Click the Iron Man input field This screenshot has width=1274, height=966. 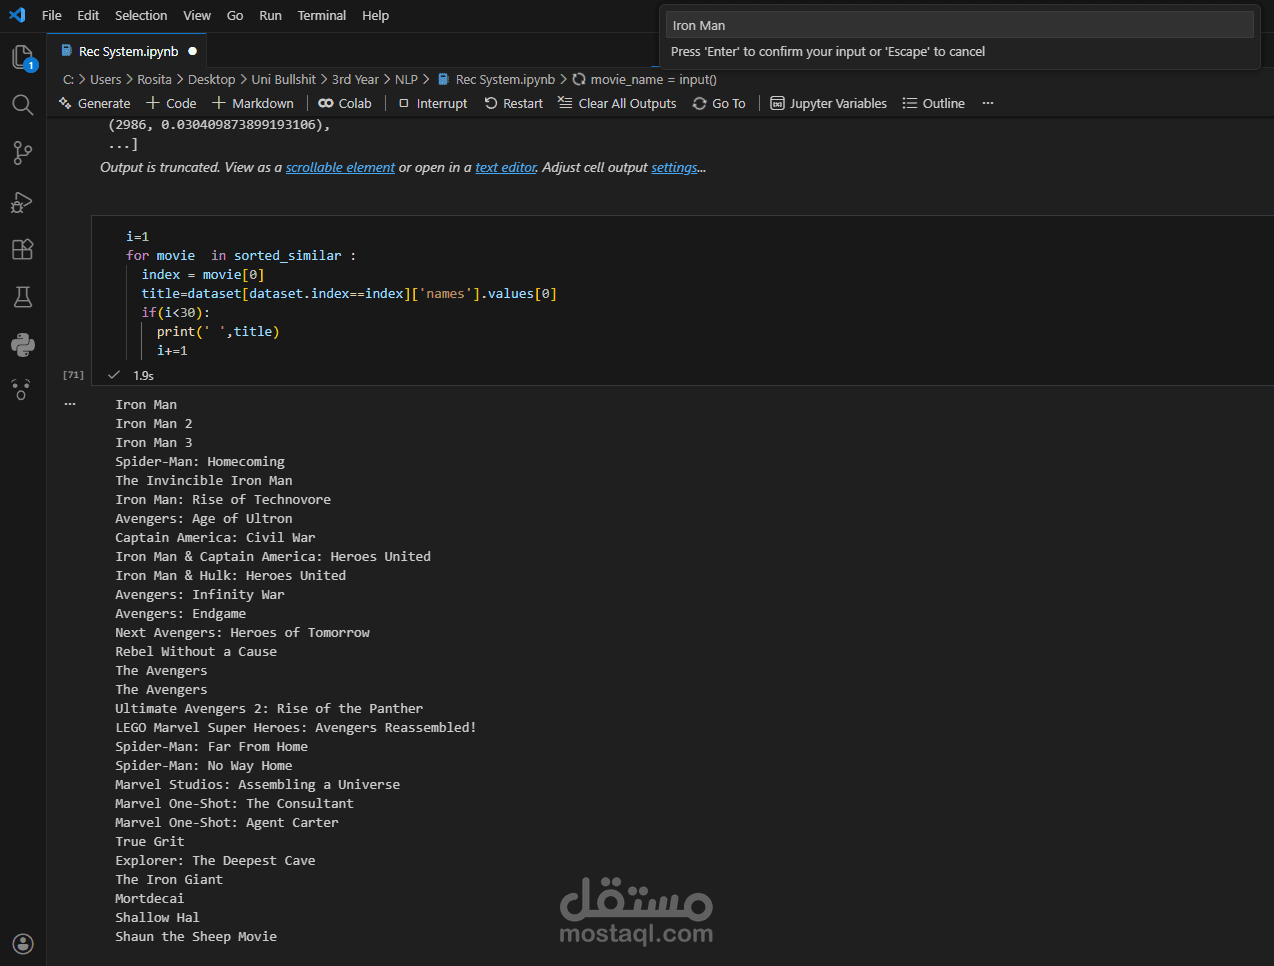click(958, 24)
